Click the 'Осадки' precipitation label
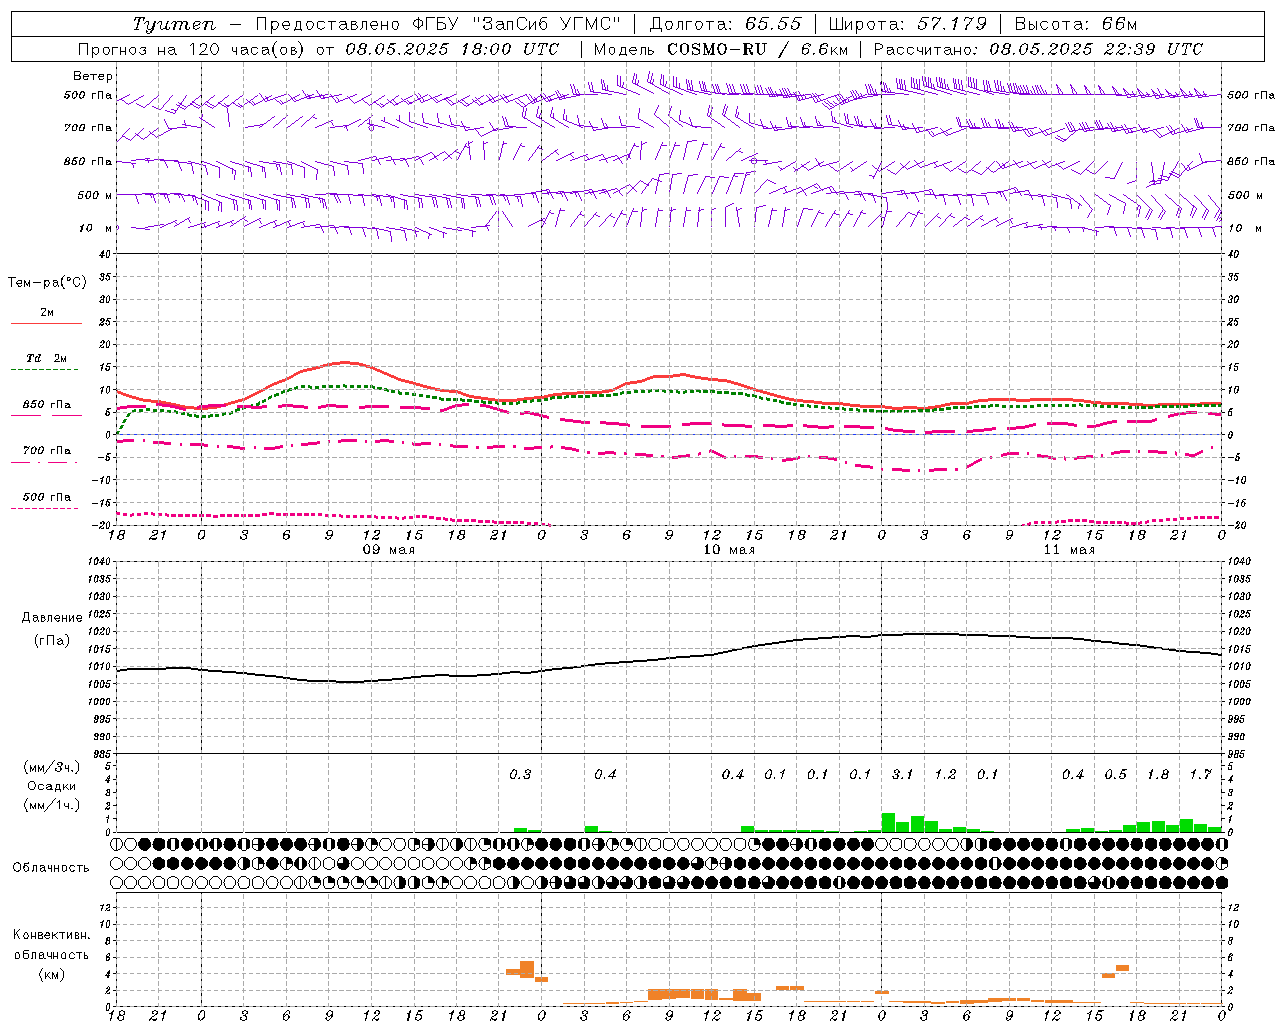The height and width of the screenshot is (1024, 1280). click(52, 786)
